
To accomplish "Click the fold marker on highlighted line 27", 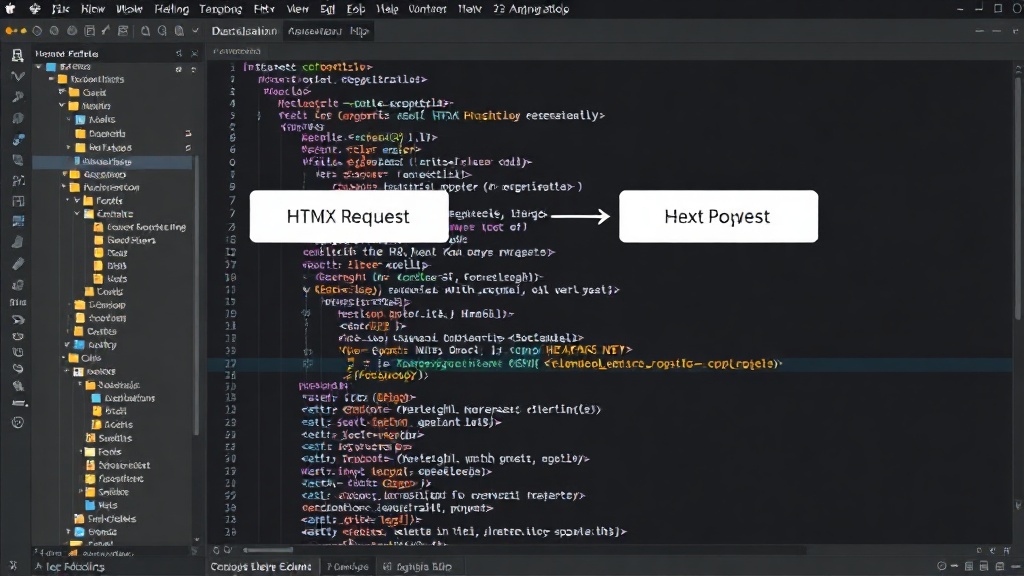I will 308,363.
